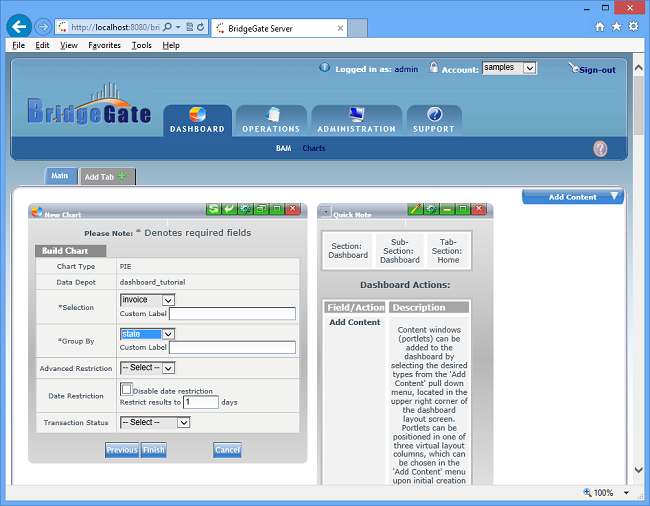Click the Finish button
This screenshot has width=650, height=506.
point(153,450)
